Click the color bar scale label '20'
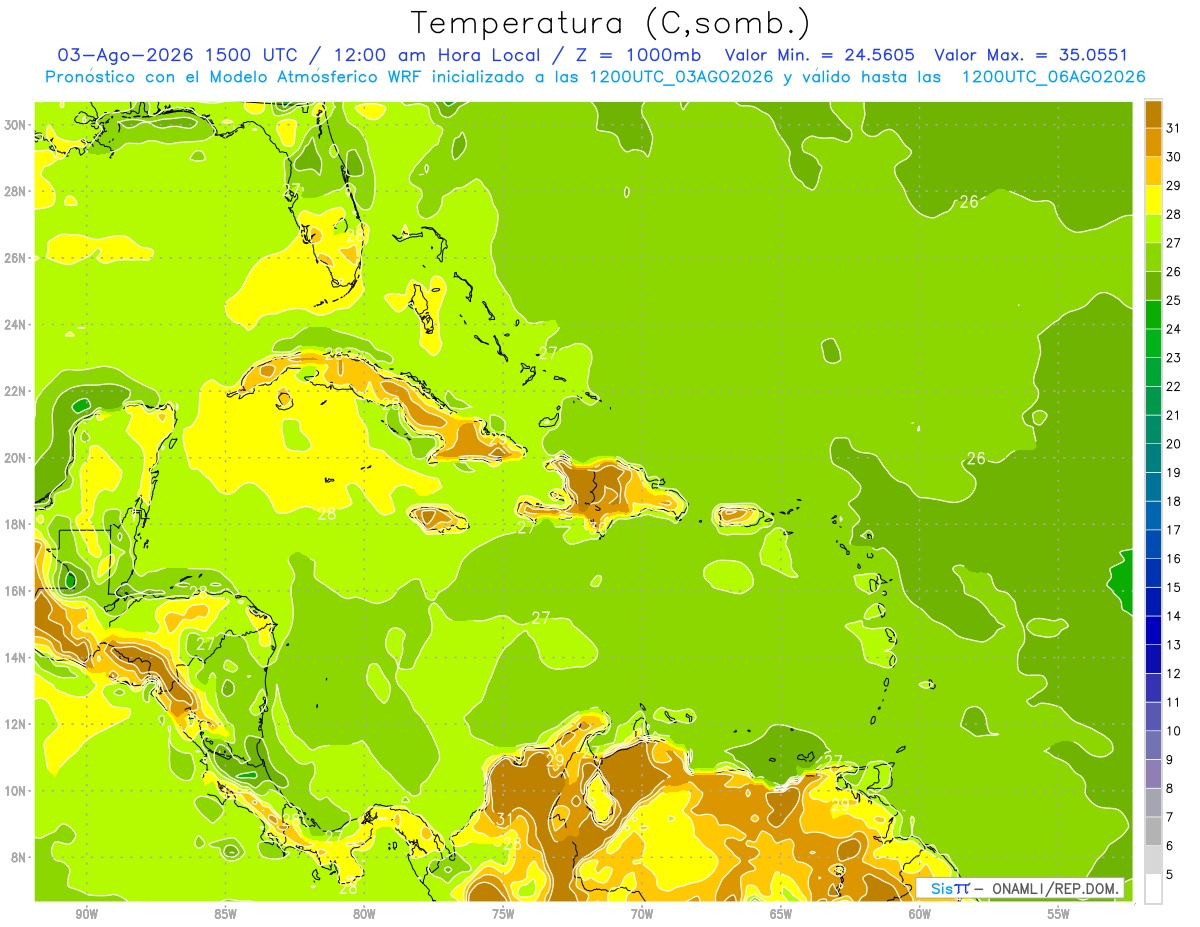The width and height of the screenshot is (1200, 927). (1173, 444)
